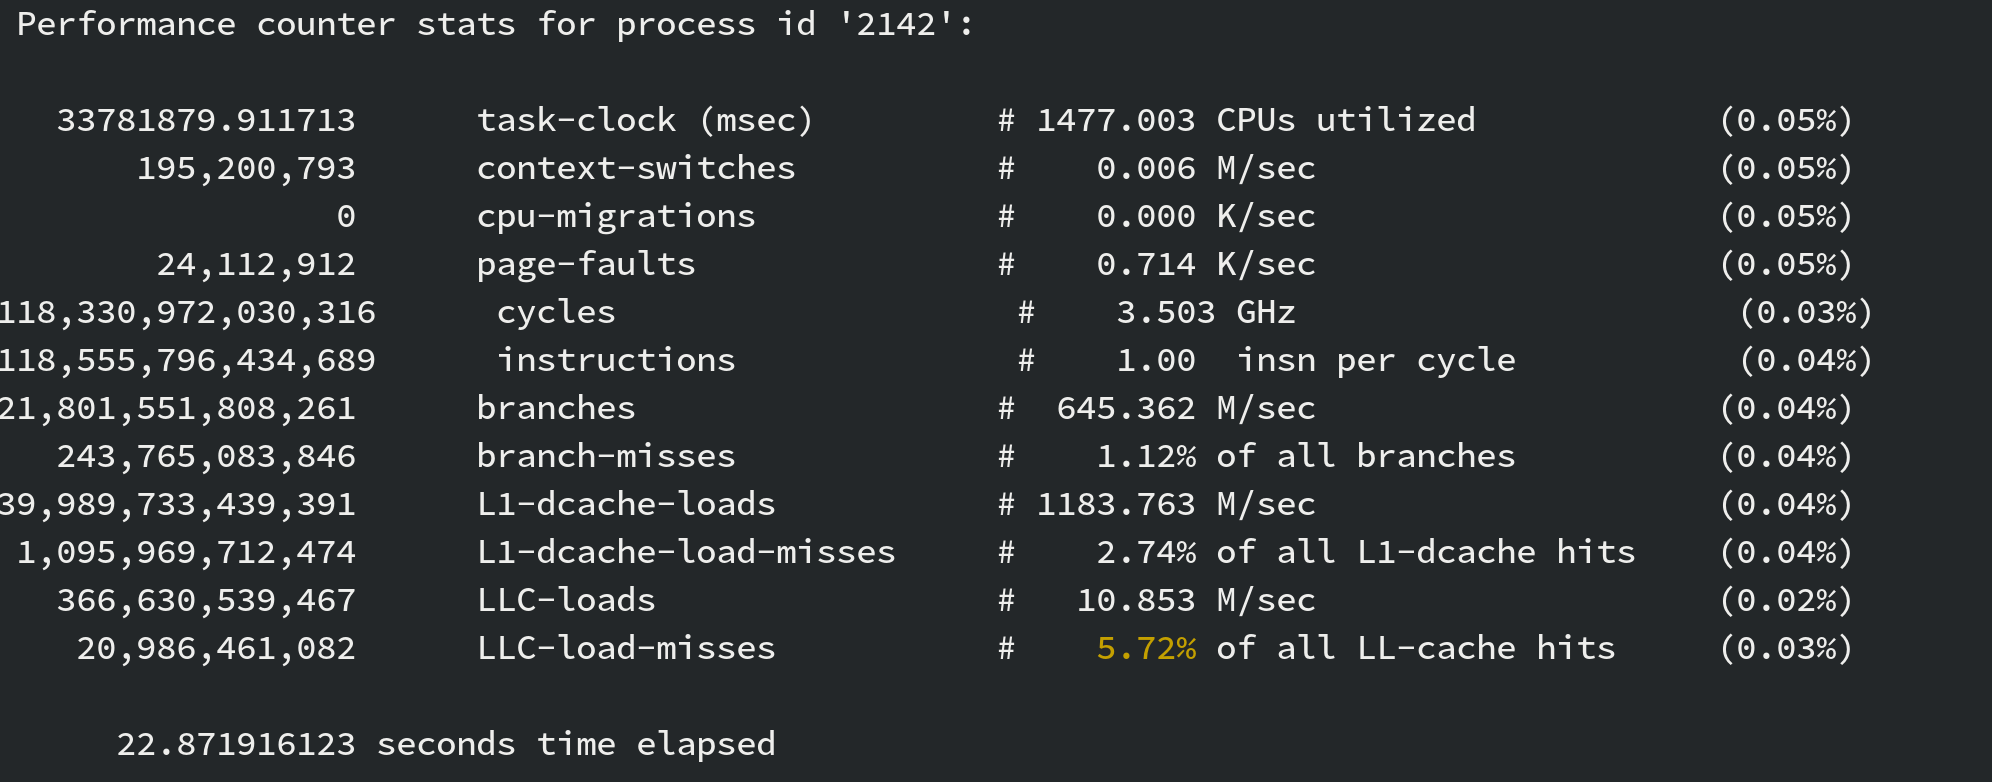Click the L1-dcache-load-misses event name
1992x782 pixels.
(686, 552)
